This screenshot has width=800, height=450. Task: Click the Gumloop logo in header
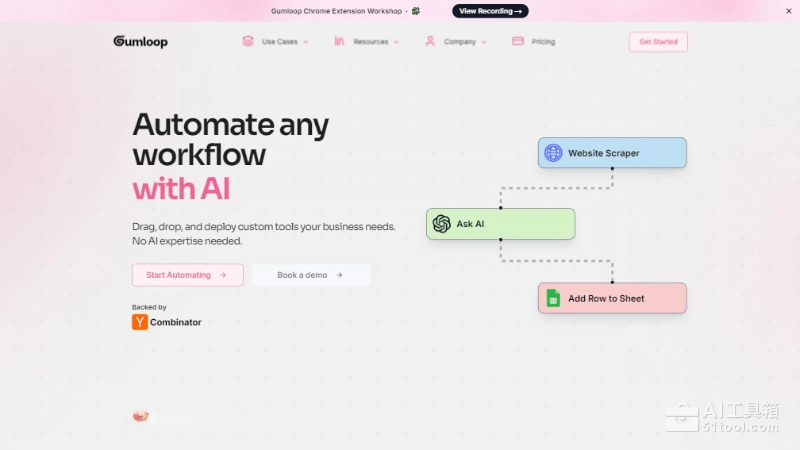(140, 42)
